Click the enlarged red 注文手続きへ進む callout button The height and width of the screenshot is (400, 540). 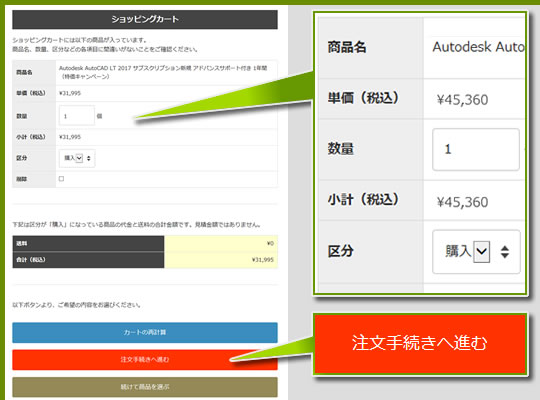(420, 343)
